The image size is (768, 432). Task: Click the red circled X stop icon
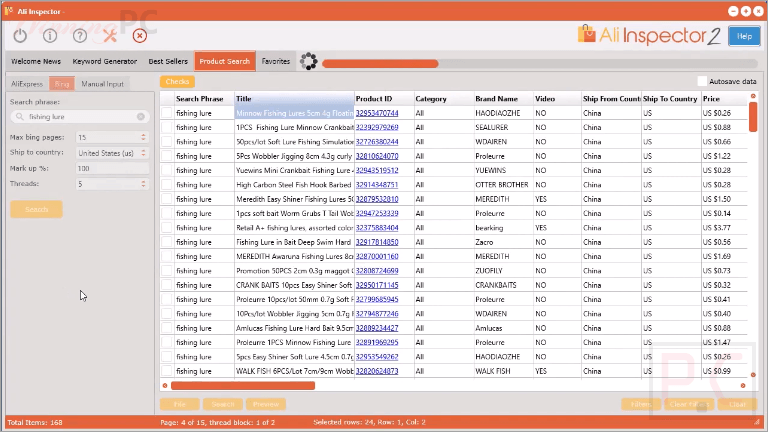tap(140, 35)
